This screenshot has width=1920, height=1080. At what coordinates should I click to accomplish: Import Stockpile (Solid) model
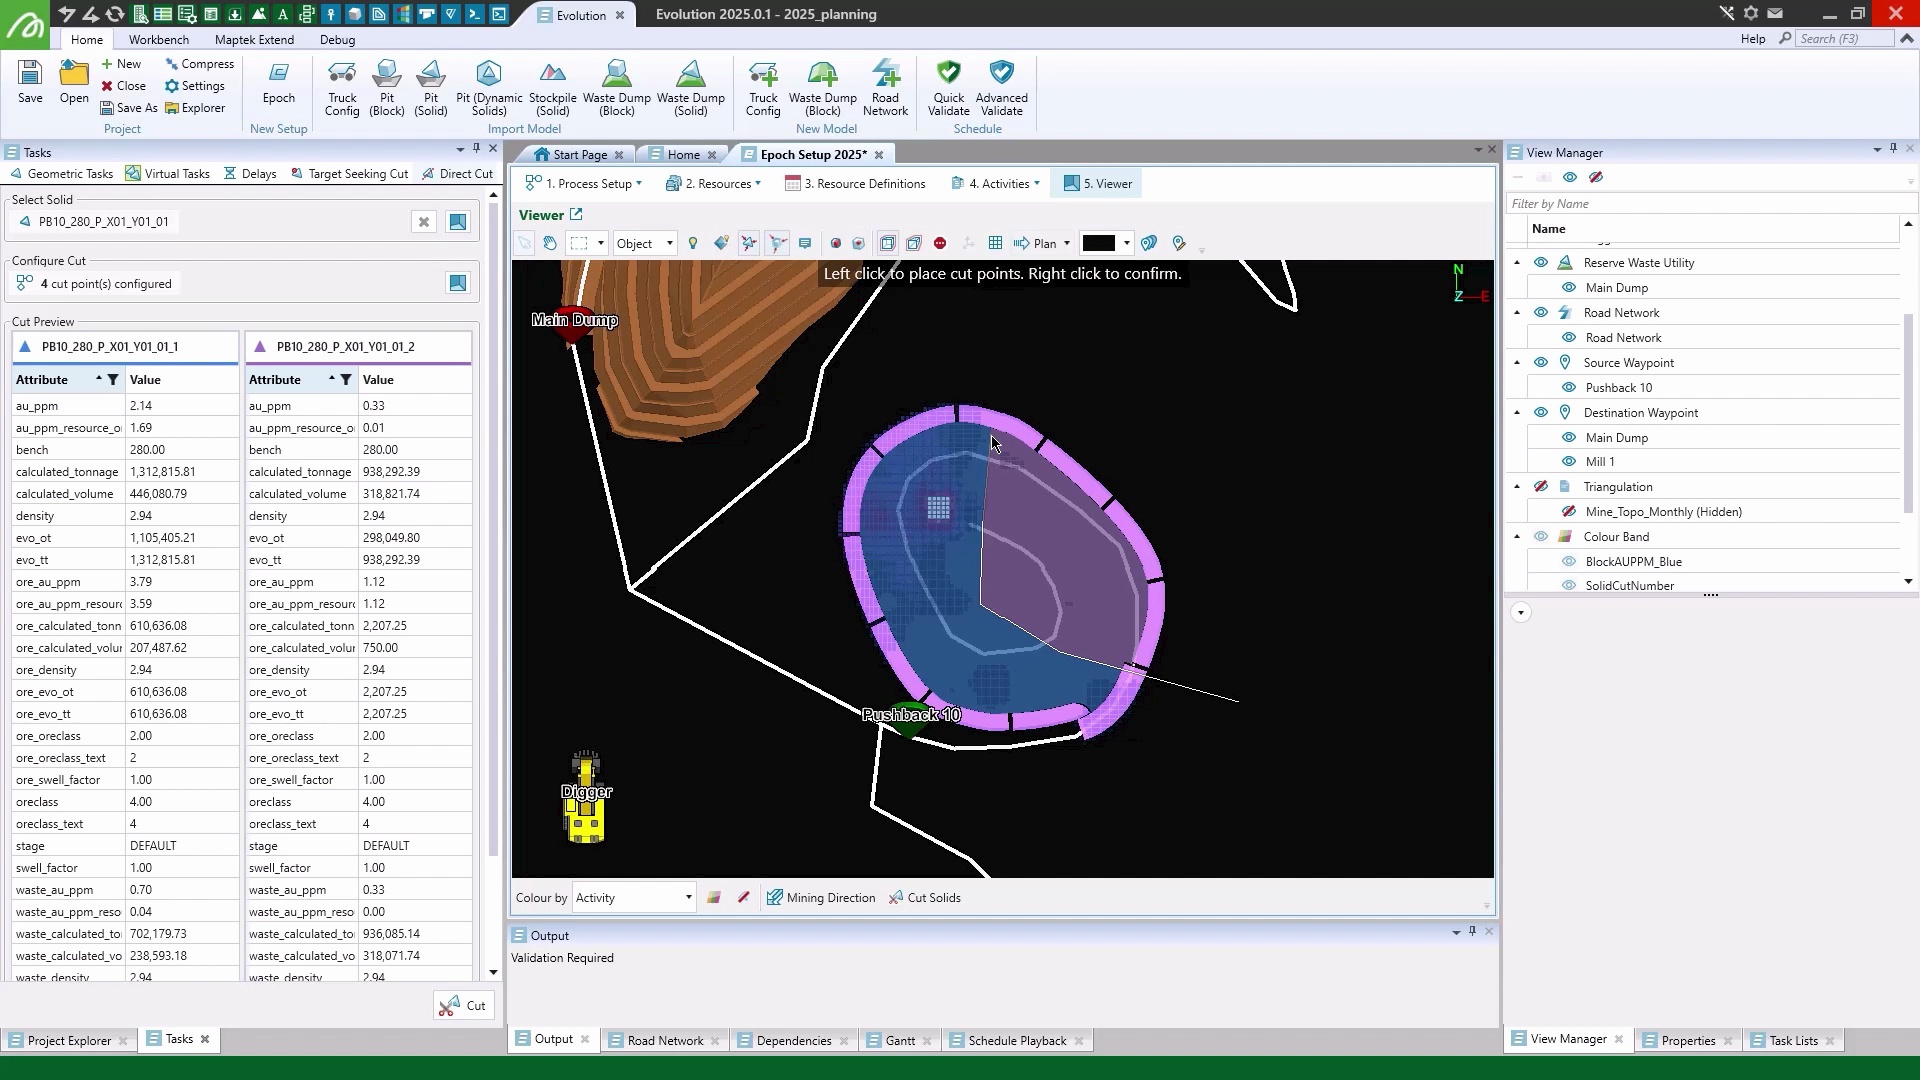pos(553,88)
